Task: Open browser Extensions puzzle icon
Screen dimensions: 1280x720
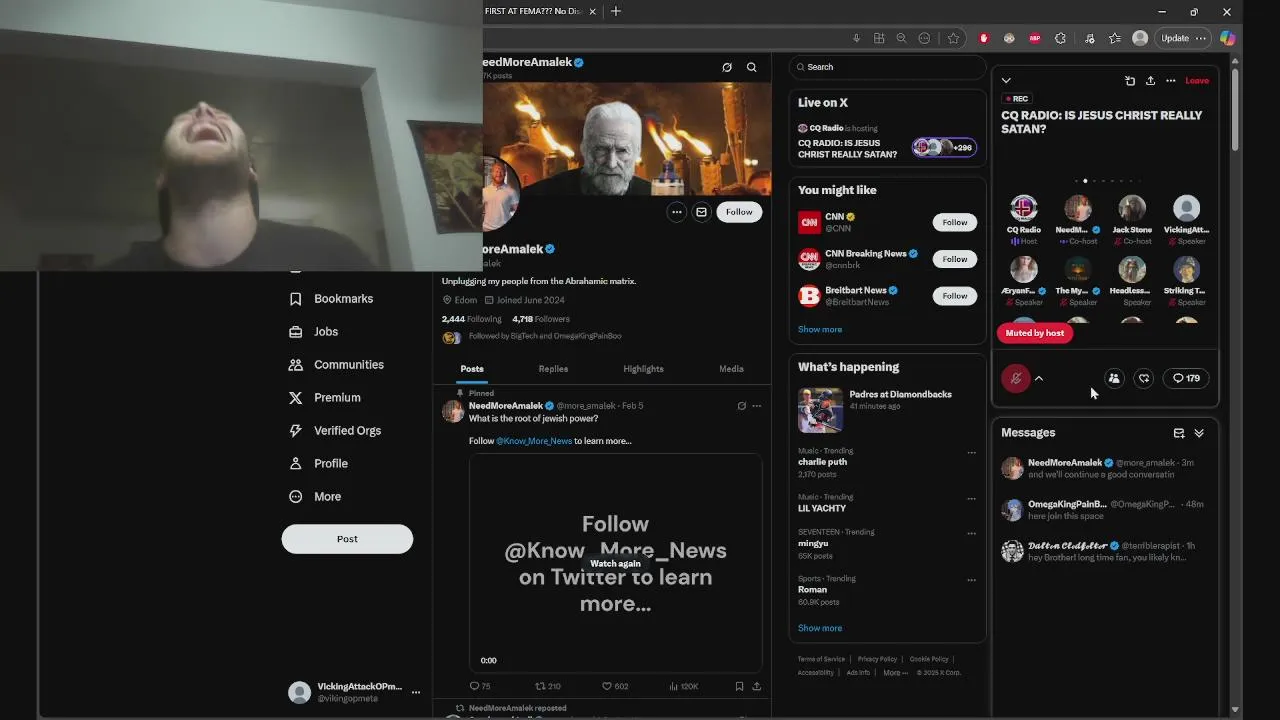Action: click(x=1060, y=38)
